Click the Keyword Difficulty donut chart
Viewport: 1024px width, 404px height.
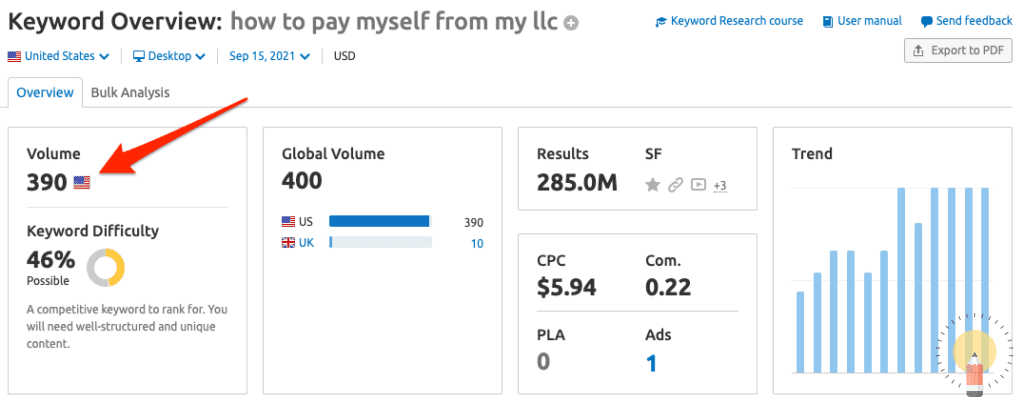[105, 268]
